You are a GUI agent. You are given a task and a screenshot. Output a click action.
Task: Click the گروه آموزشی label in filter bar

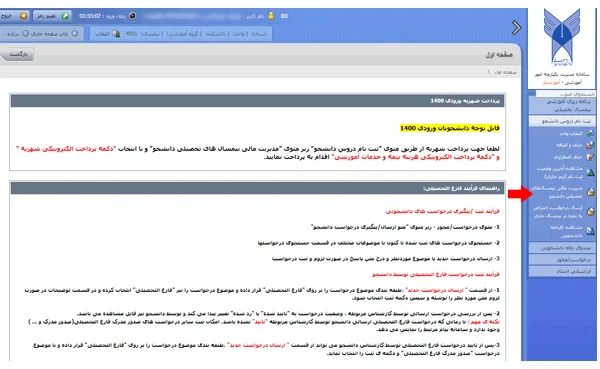[x=183, y=34]
